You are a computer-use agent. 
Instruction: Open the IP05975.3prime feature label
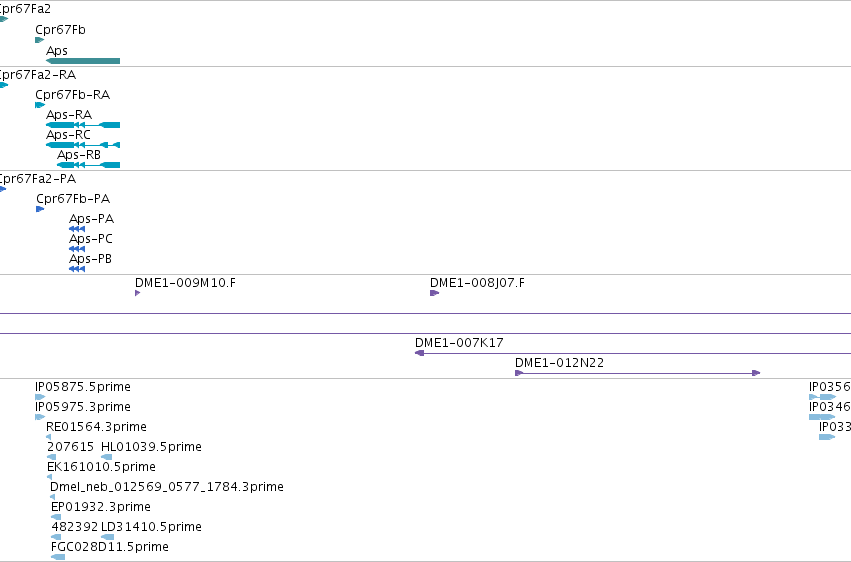(83, 407)
